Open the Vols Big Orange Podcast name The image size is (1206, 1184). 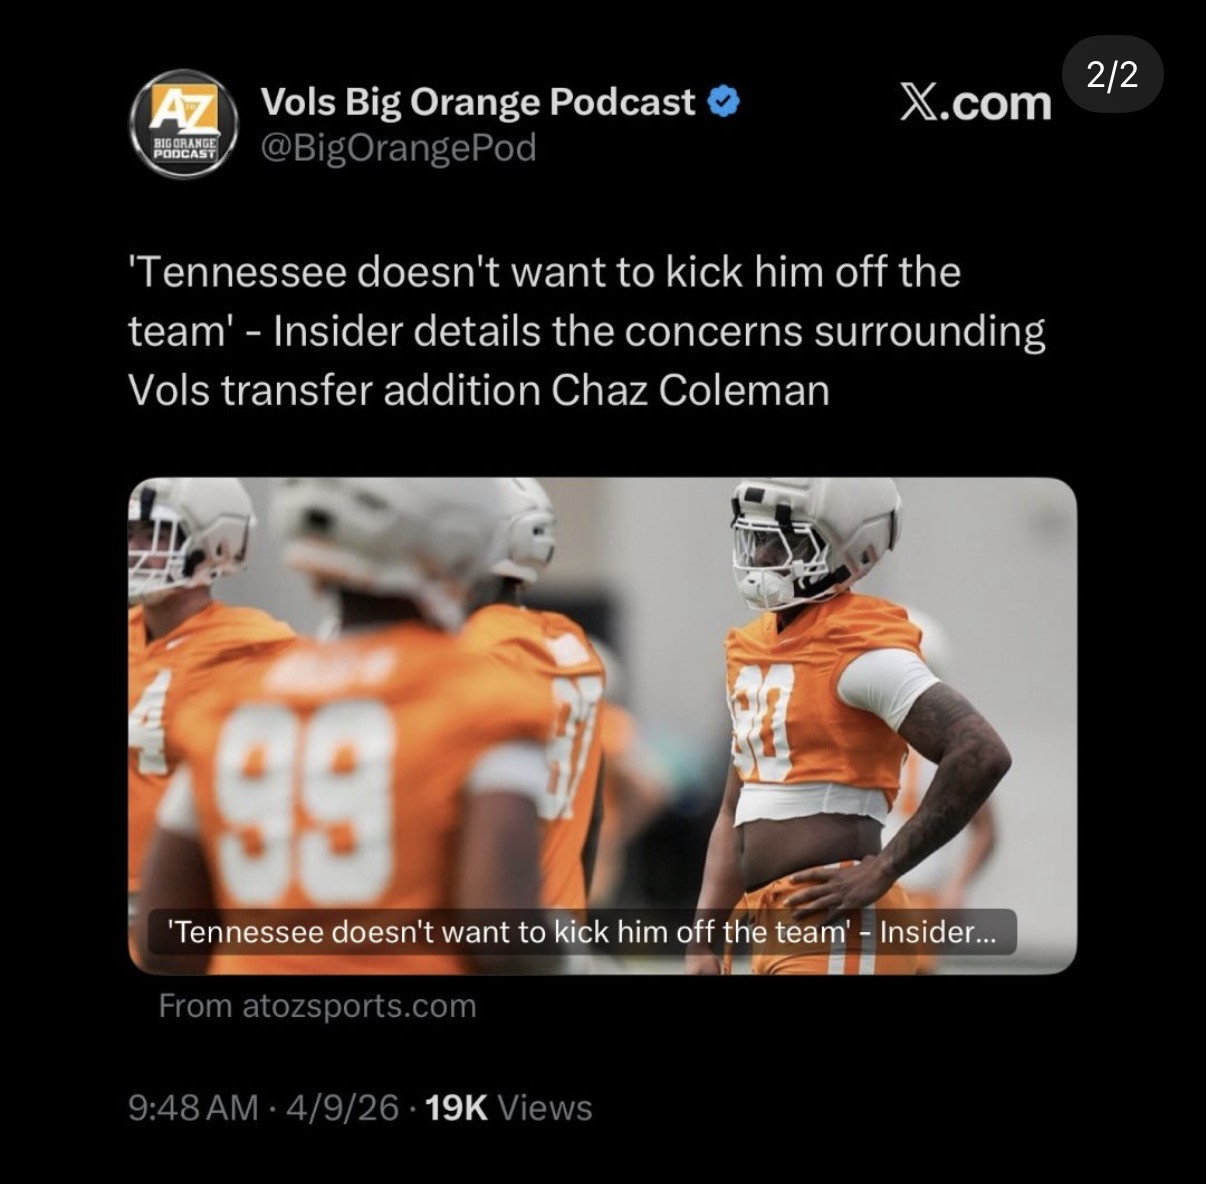click(477, 101)
